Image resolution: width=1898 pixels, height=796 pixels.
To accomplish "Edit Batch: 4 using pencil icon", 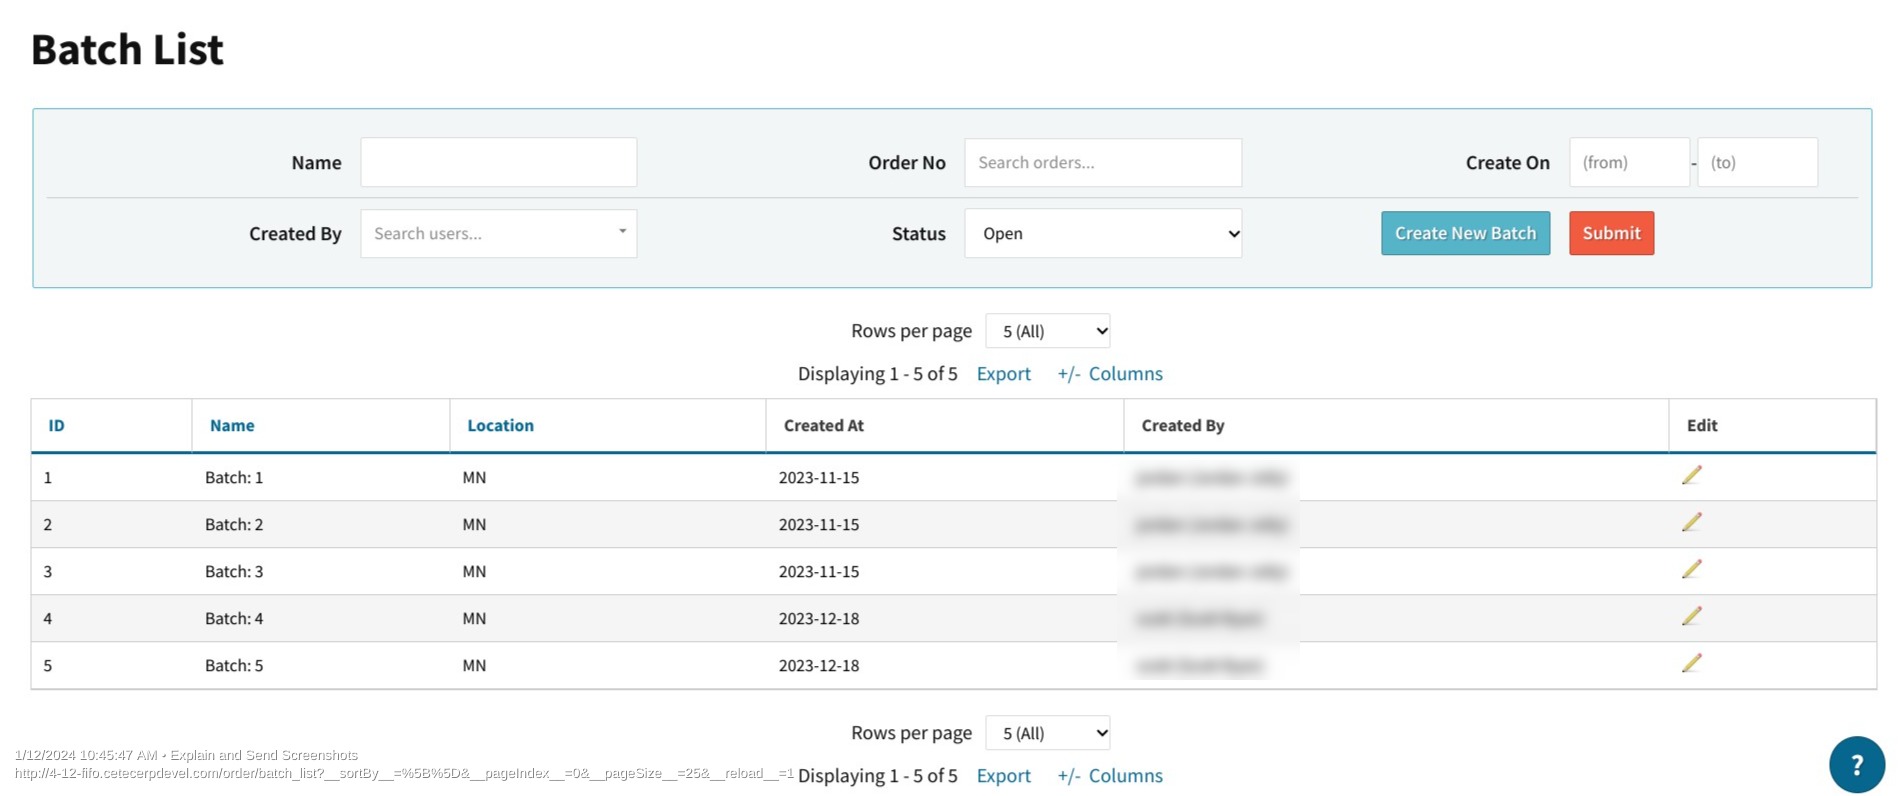I will [1691, 617].
